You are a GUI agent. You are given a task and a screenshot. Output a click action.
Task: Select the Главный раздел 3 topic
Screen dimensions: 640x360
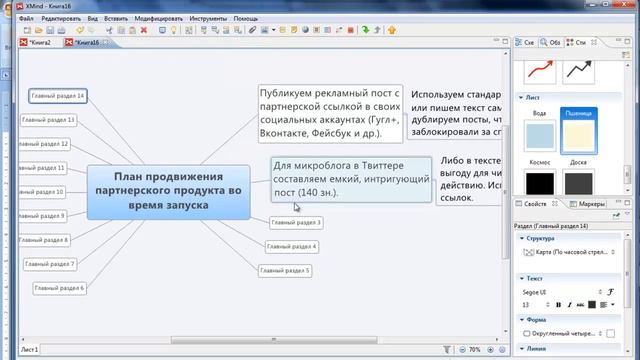click(x=296, y=223)
